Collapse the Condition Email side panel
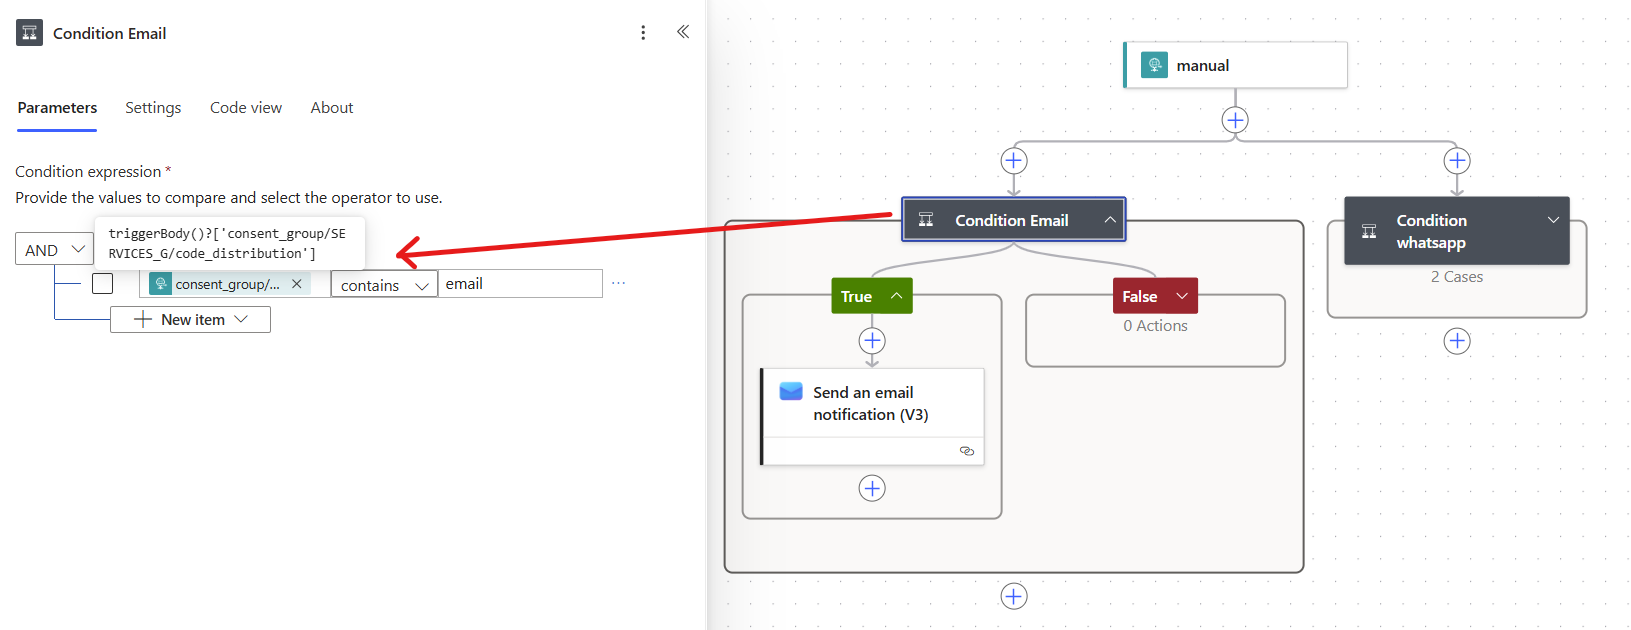 [x=683, y=32]
